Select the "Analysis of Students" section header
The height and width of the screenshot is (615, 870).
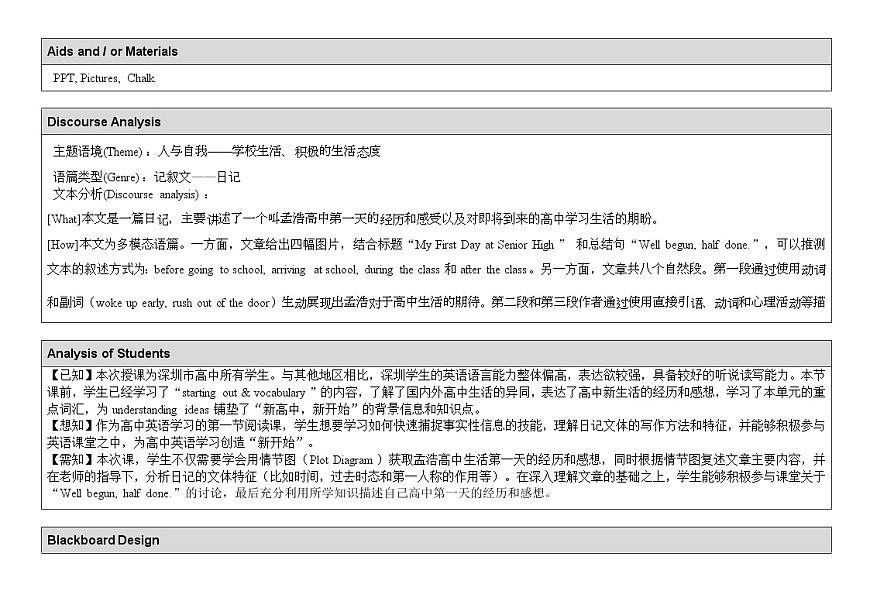pyautogui.click(x=108, y=353)
